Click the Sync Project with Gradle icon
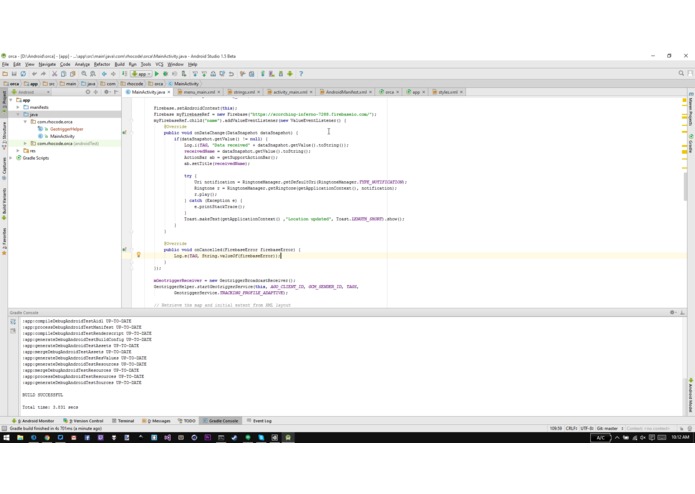 [x=262, y=74]
